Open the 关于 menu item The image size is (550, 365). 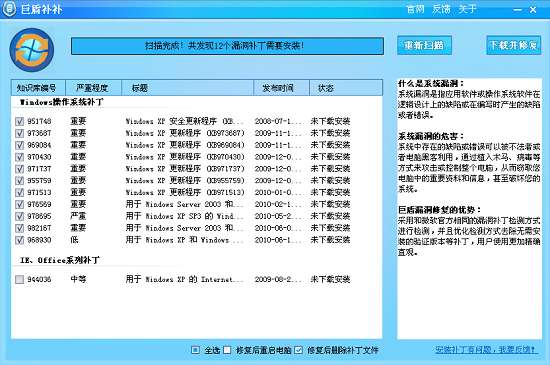[467, 9]
